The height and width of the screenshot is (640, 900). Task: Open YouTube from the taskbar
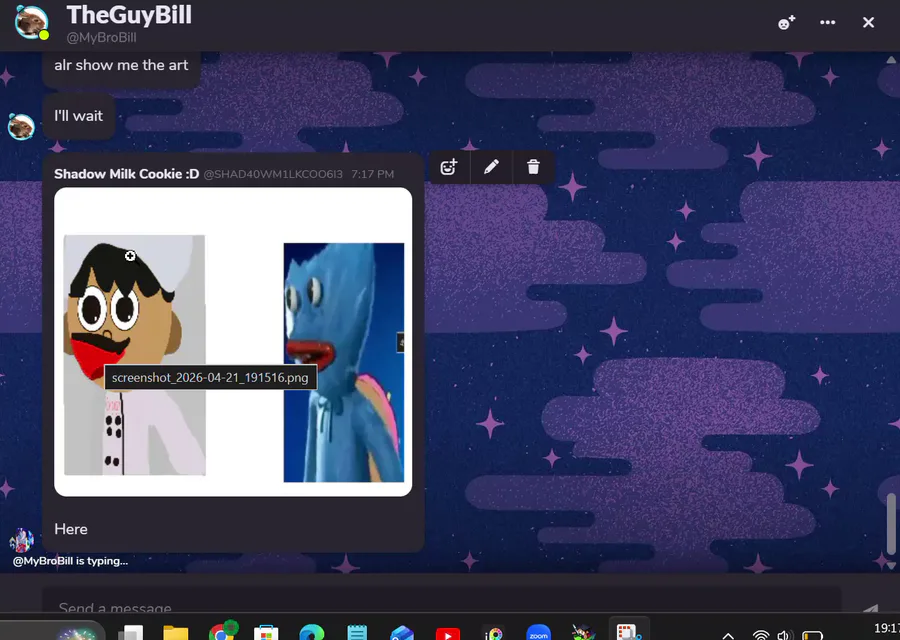pos(448,634)
